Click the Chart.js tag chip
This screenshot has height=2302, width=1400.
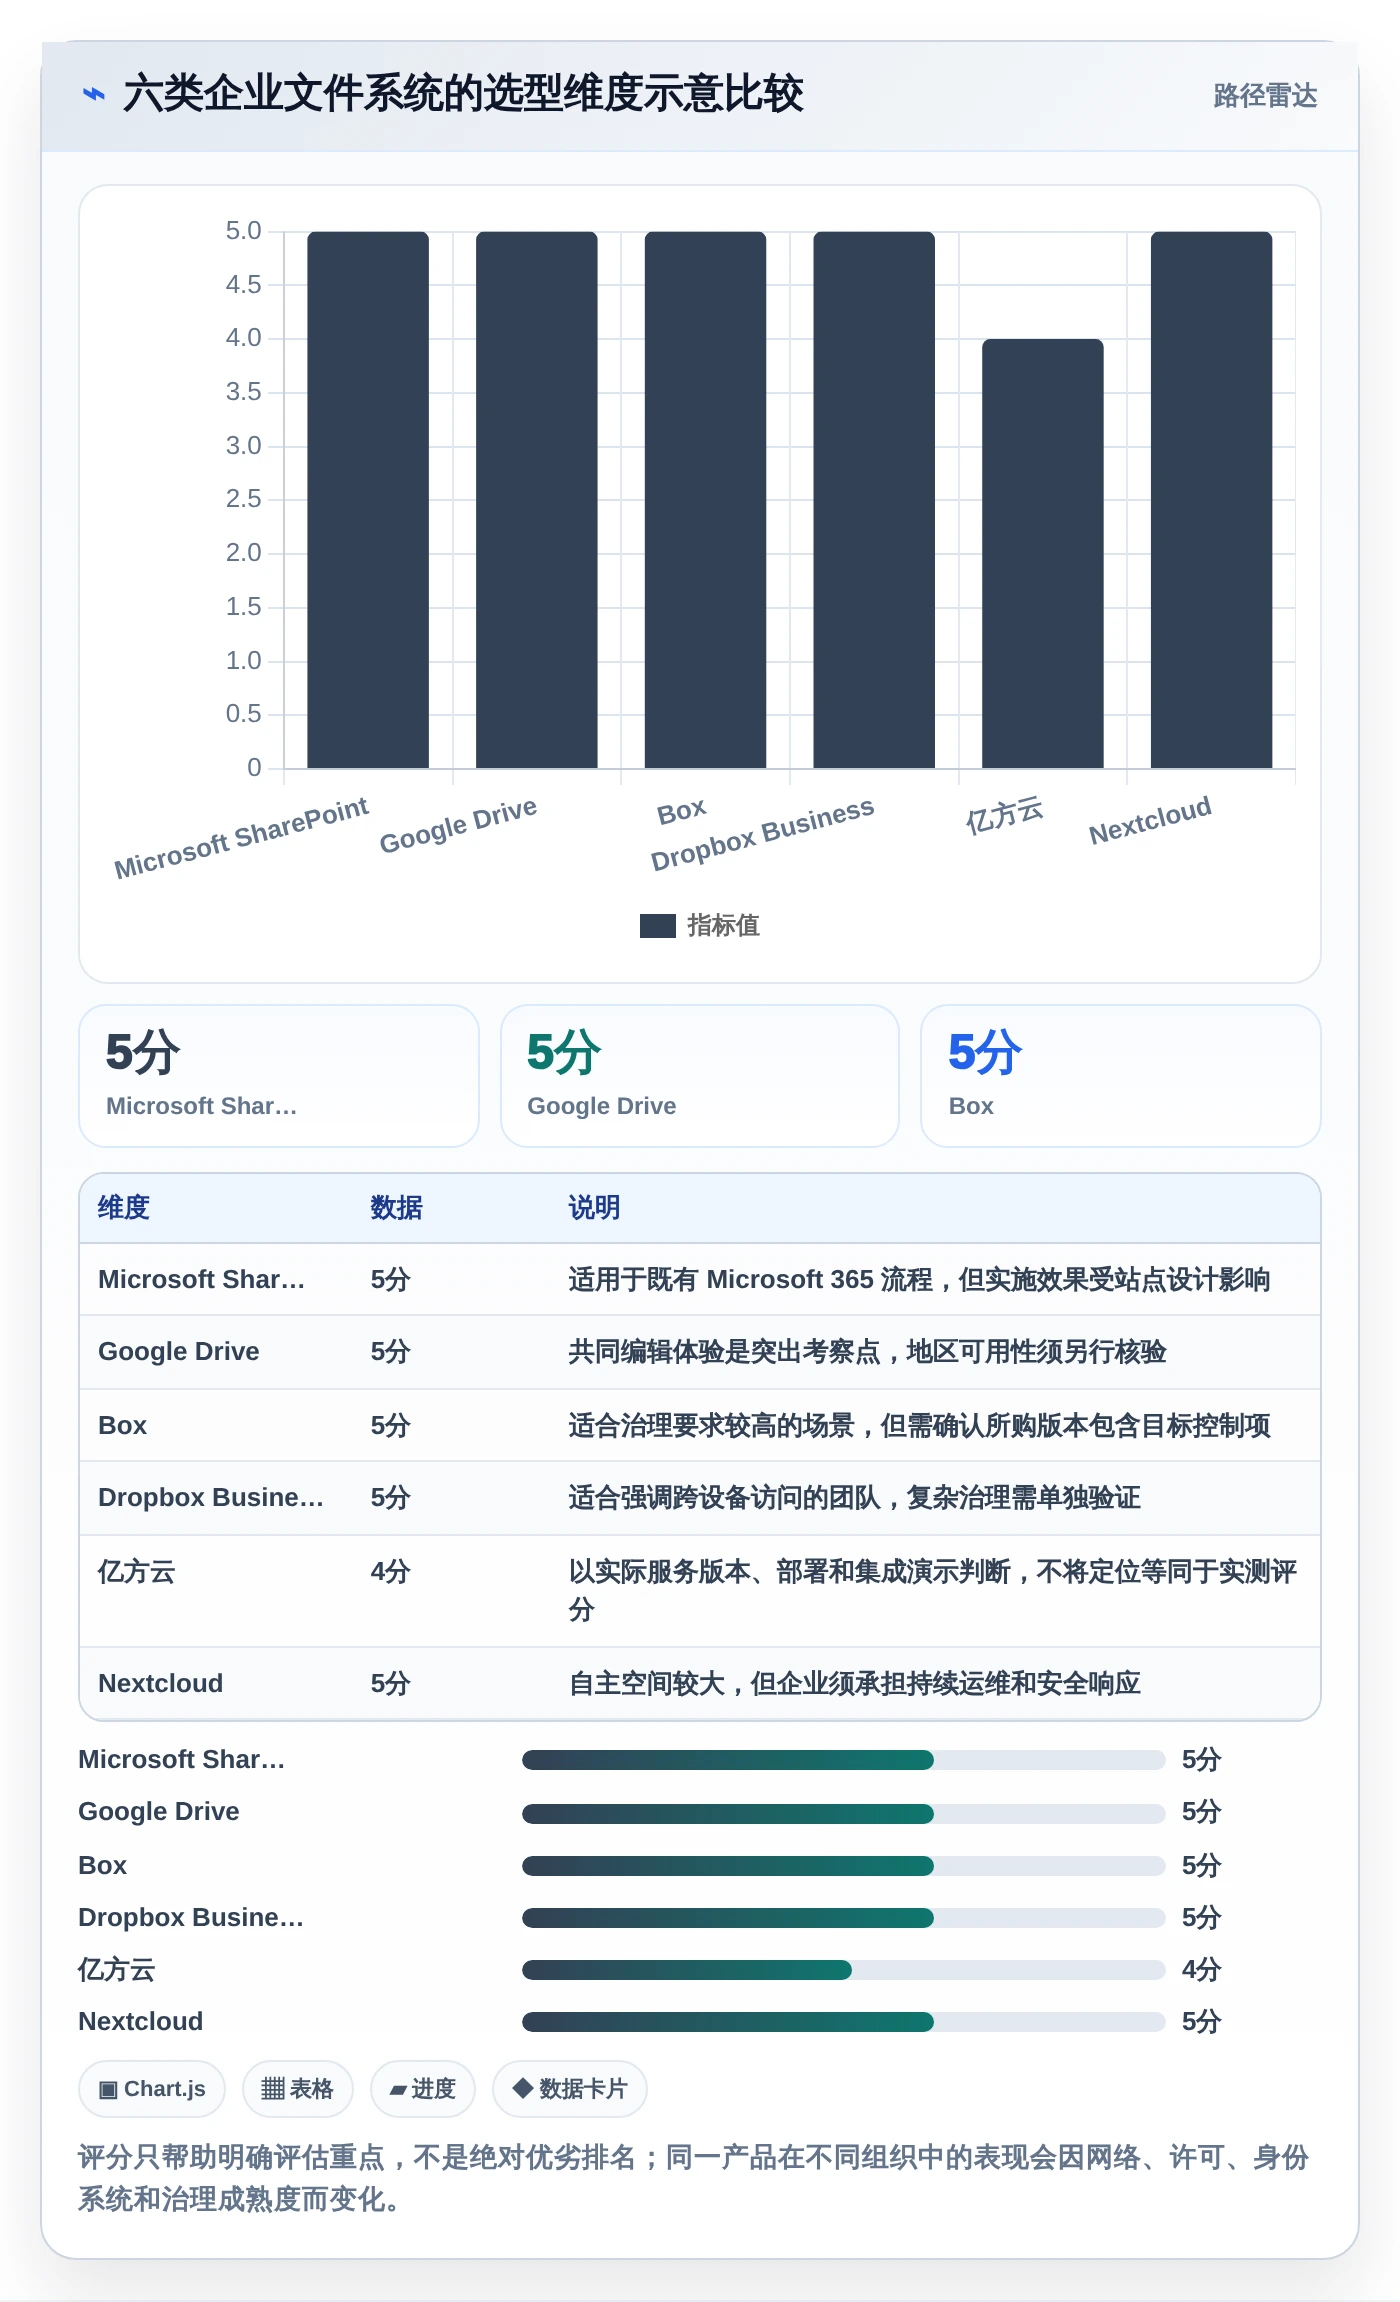[152, 2089]
